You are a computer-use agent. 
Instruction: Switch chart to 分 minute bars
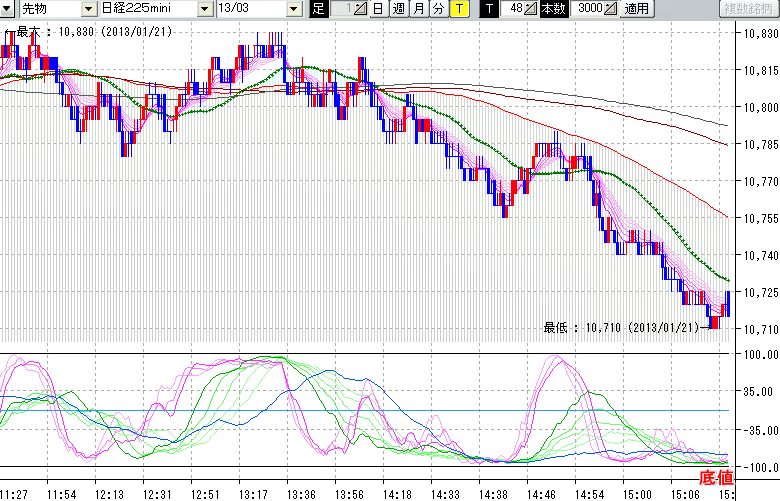coord(438,9)
